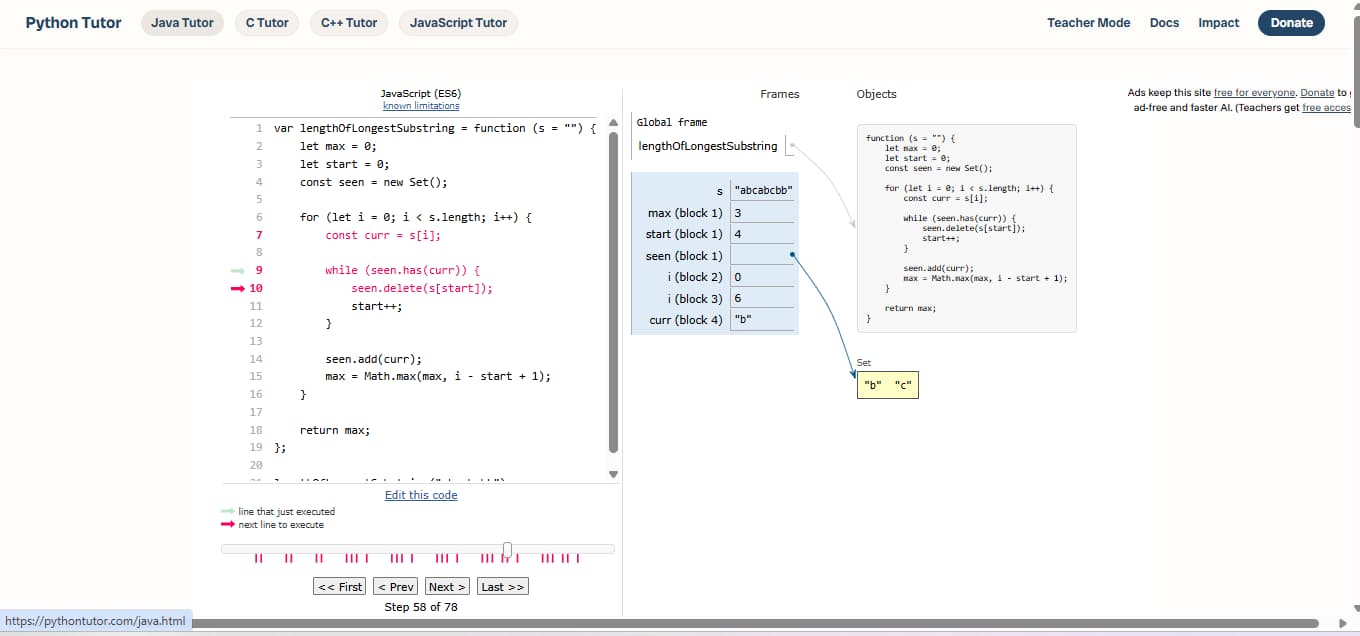Click the seen (block 1) pointer dot
Image resolution: width=1360 pixels, height=636 pixels.
pyautogui.click(x=792, y=255)
